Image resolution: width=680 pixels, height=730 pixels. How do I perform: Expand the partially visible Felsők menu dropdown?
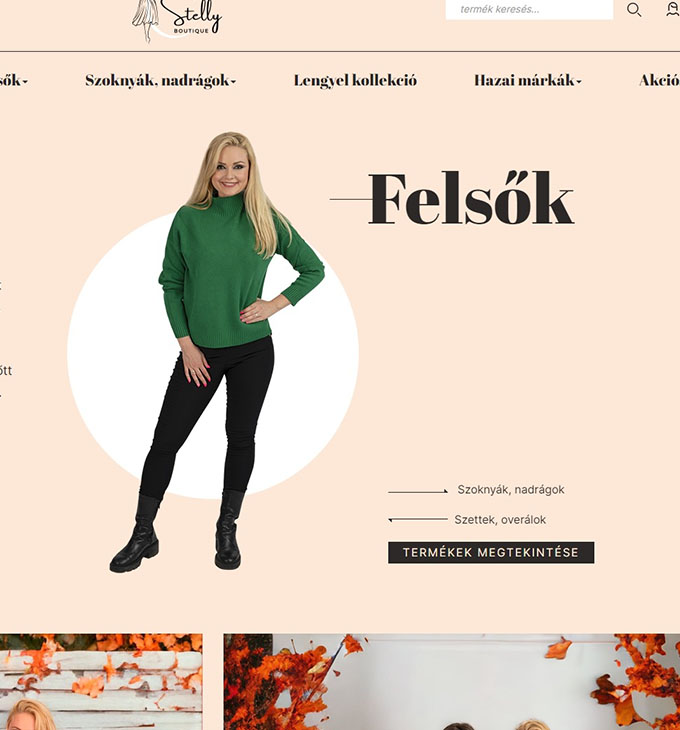(13, 81)
